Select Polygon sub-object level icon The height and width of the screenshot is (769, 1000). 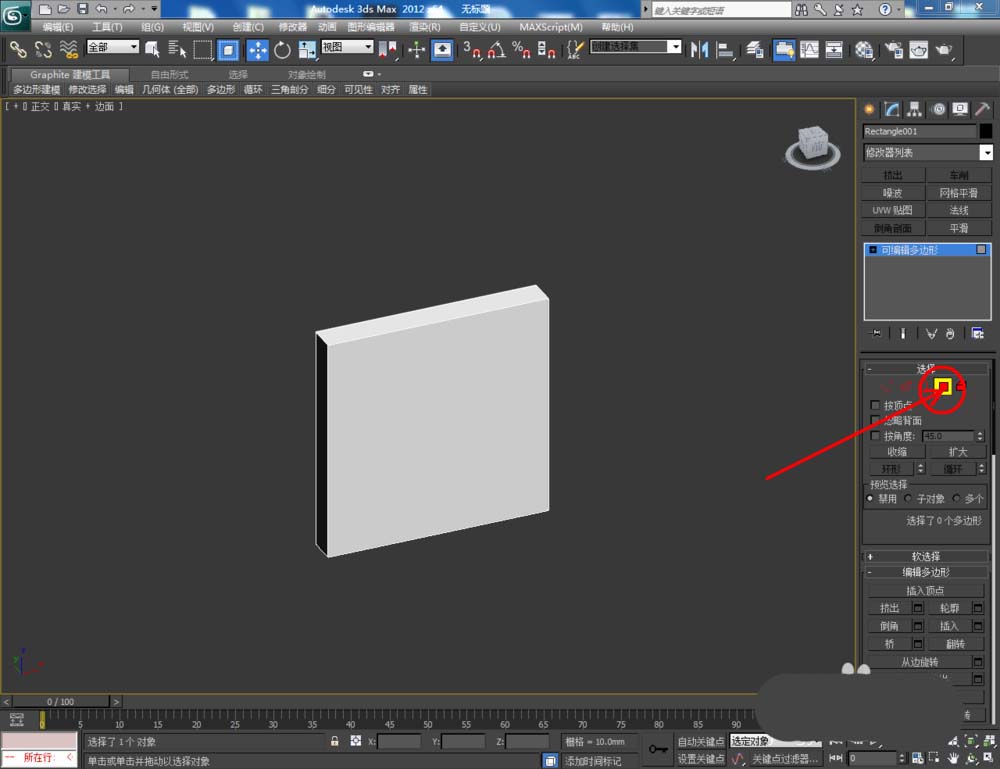(942, 386)
